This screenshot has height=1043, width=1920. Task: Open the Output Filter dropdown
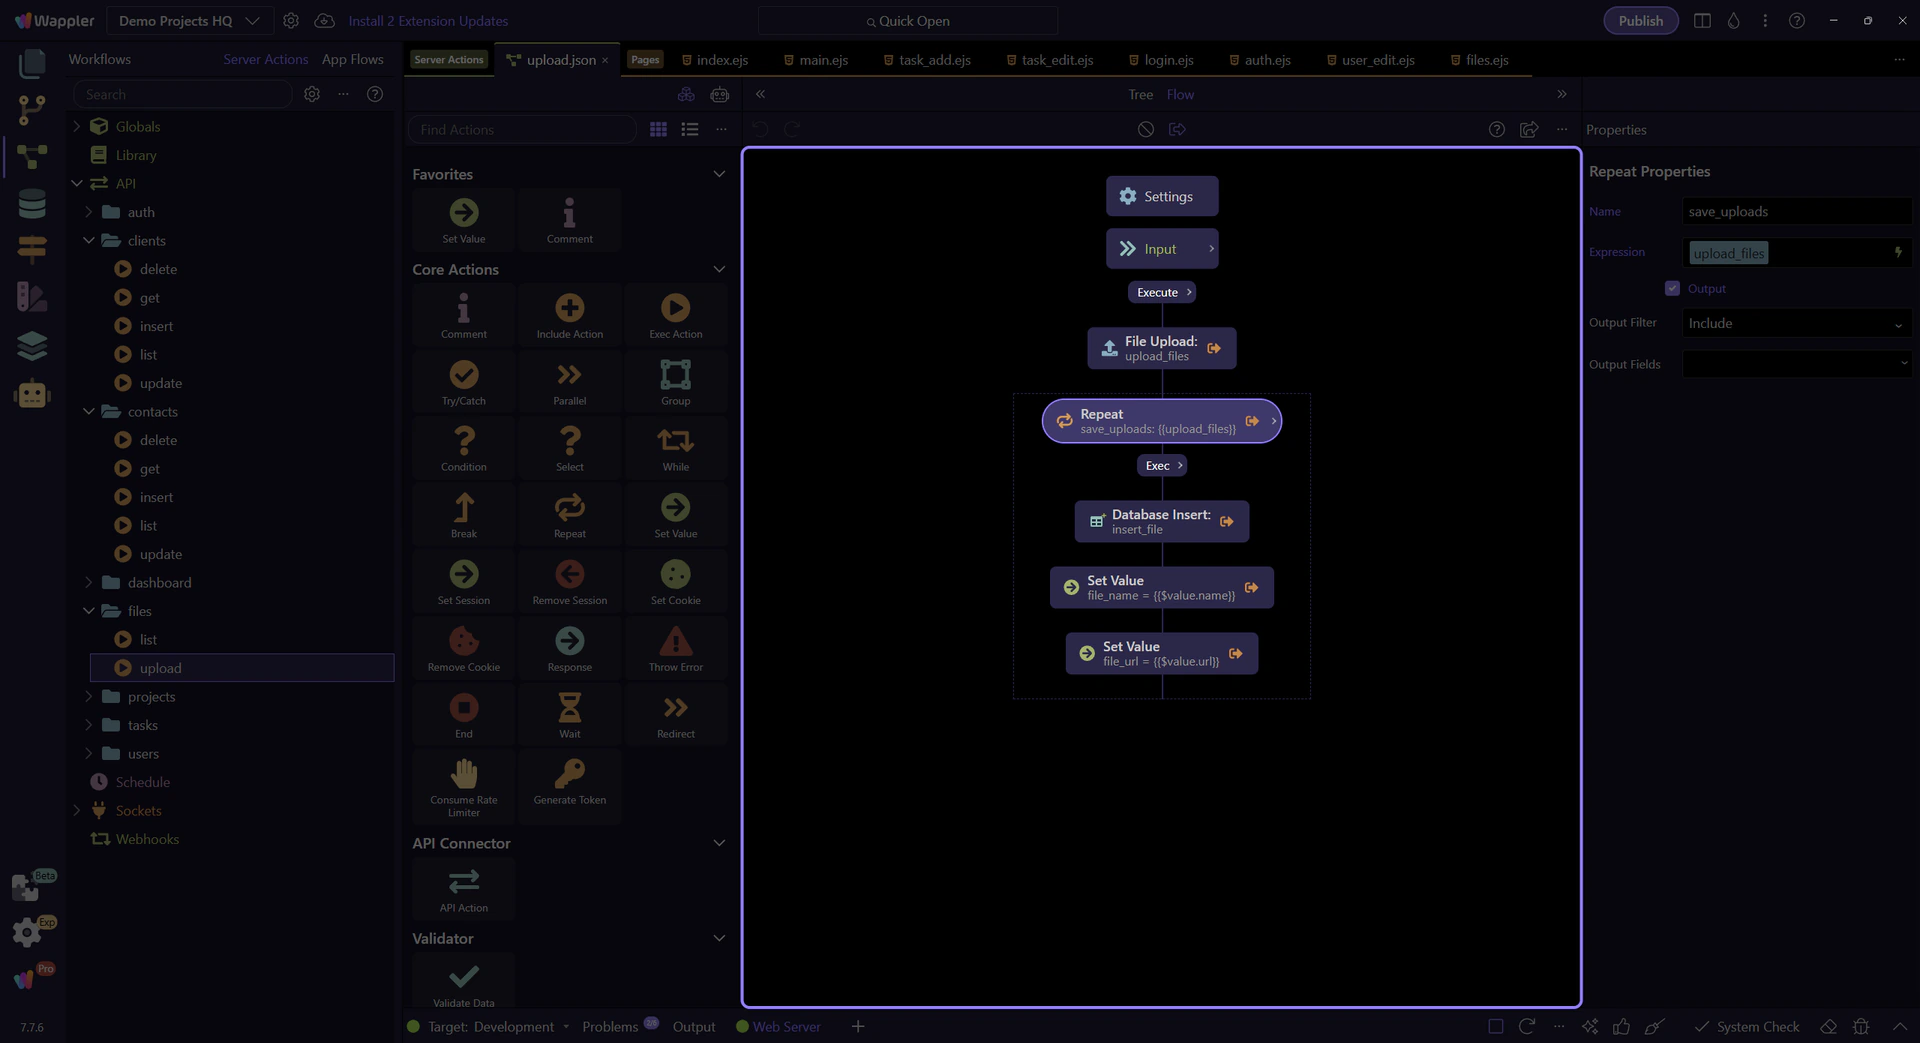coord(1796,323)
